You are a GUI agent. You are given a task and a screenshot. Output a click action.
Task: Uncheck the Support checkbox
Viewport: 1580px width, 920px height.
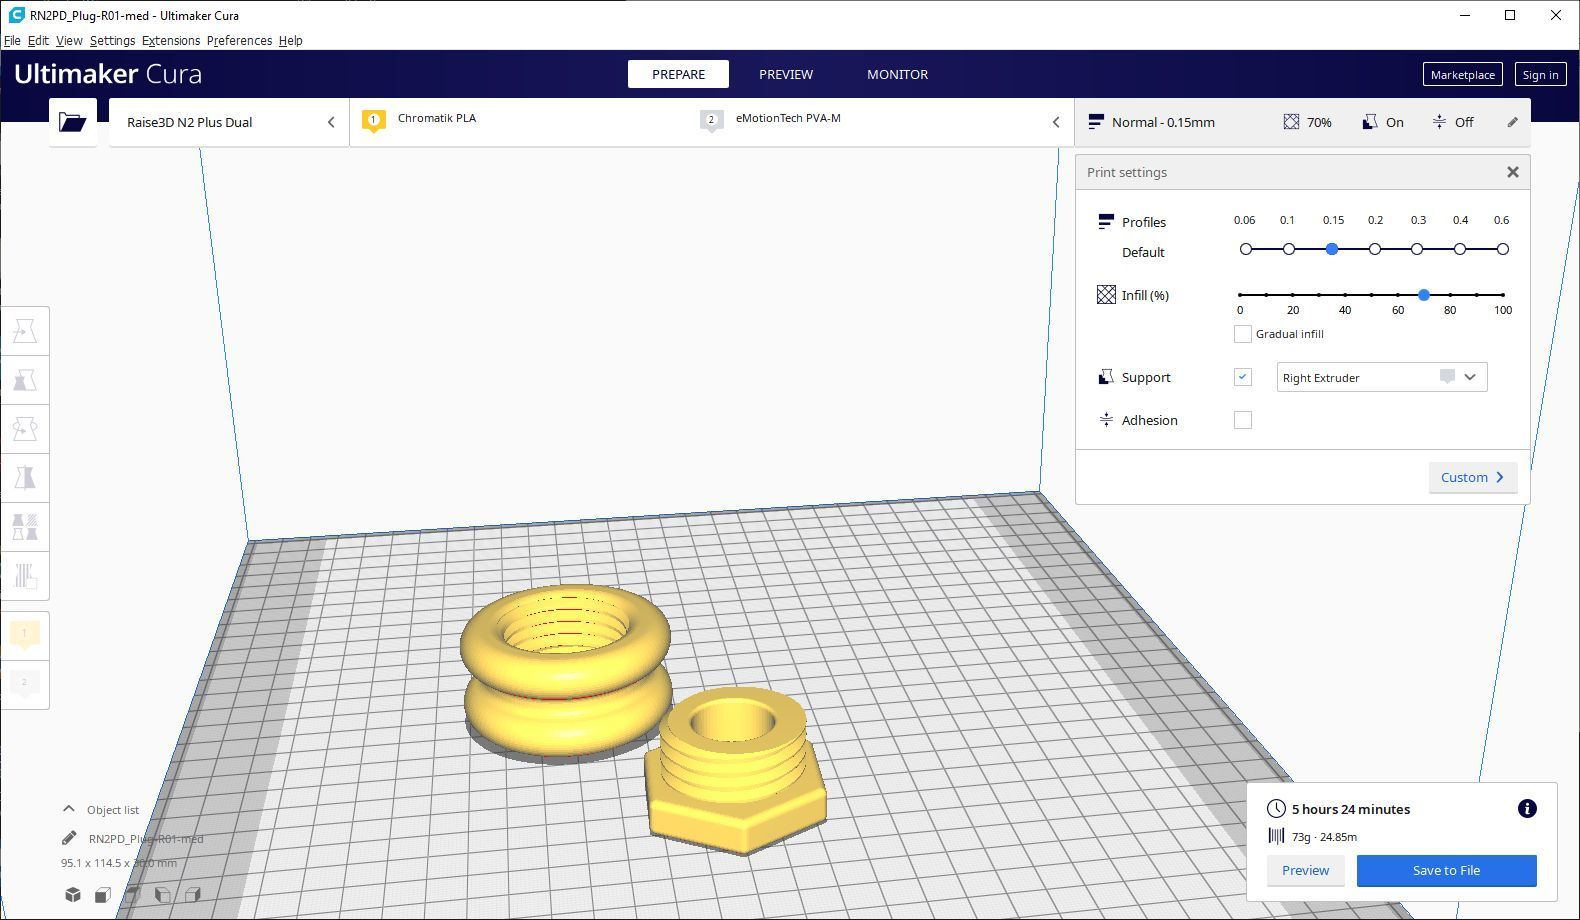pos(1243,377)
